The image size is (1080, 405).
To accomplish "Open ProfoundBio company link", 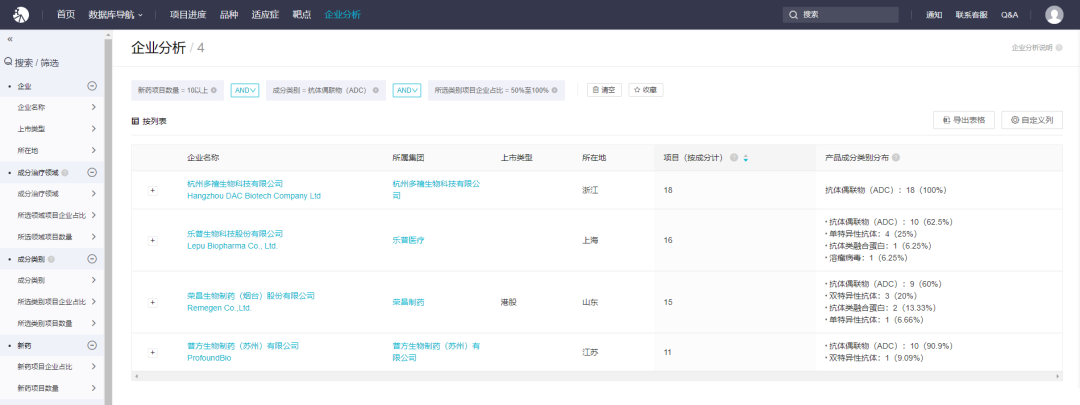I will 208,358.
